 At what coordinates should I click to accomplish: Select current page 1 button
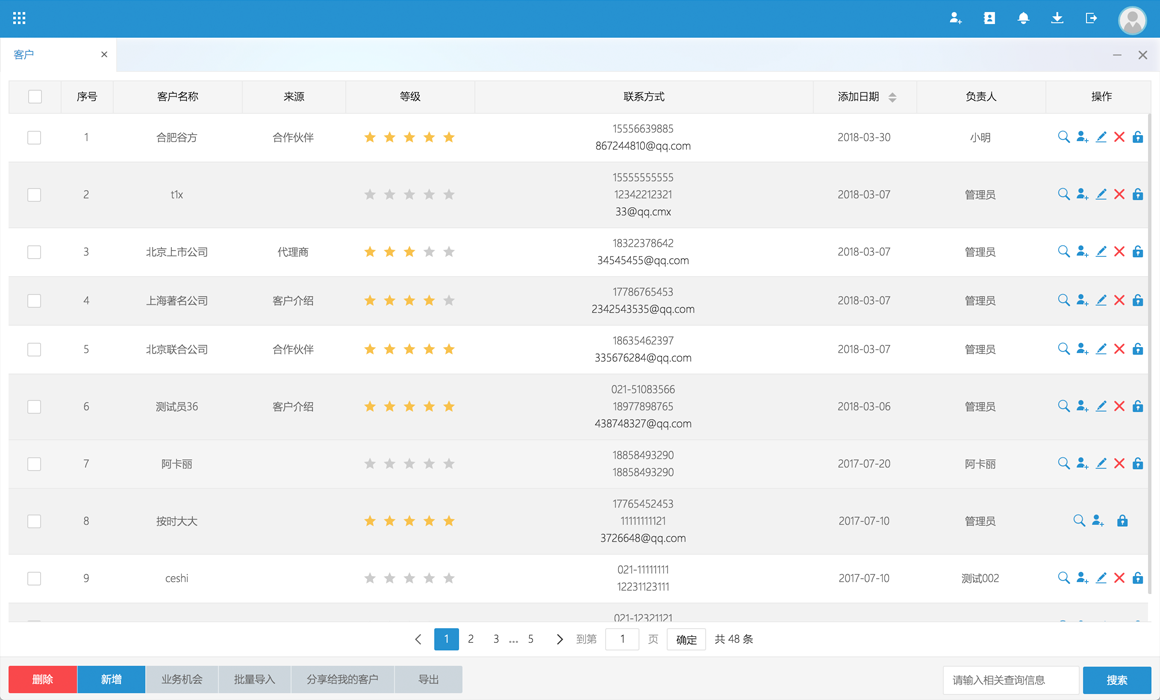point(446,639)
